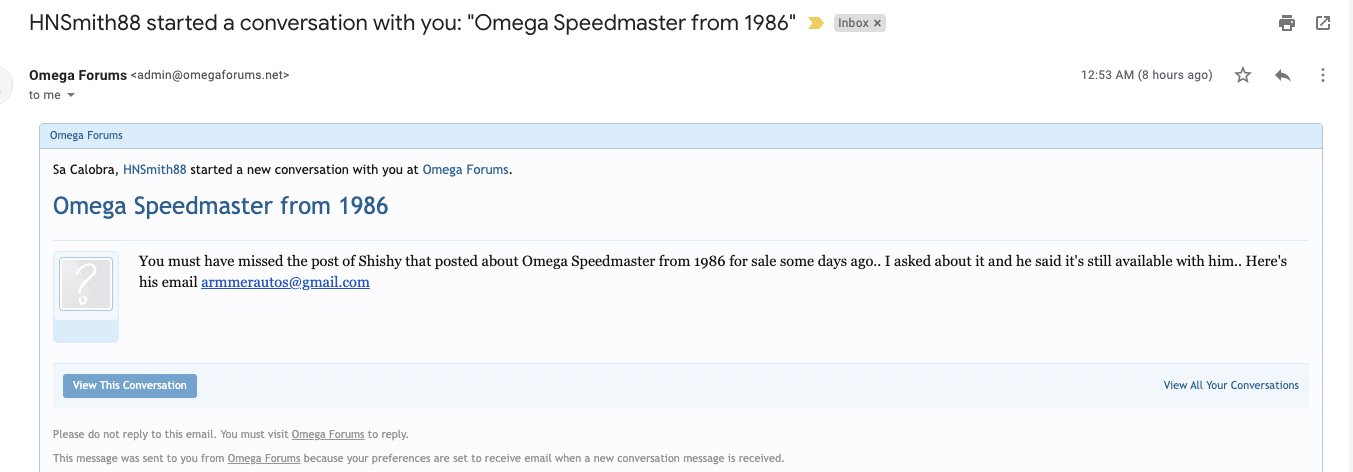Star this email message

tap(1243, 75)
